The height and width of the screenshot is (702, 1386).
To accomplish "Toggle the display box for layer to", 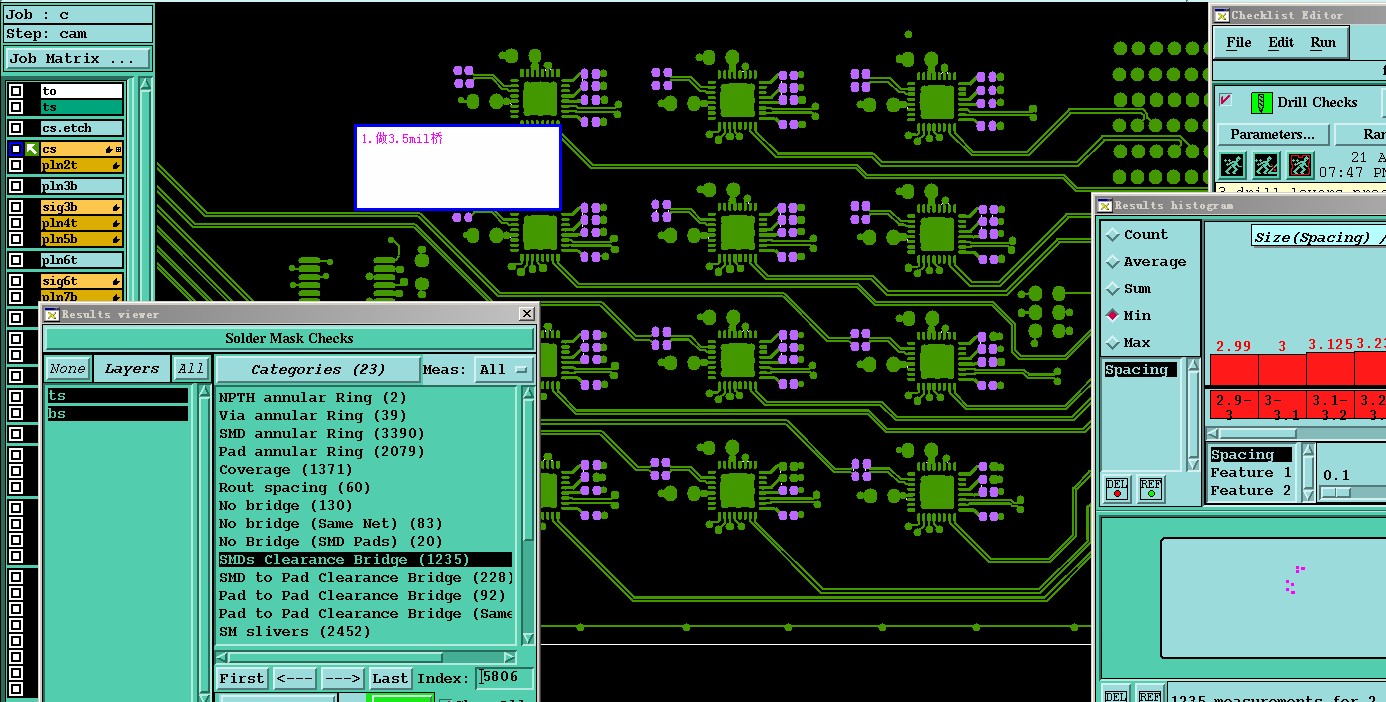I will point(16,91).
